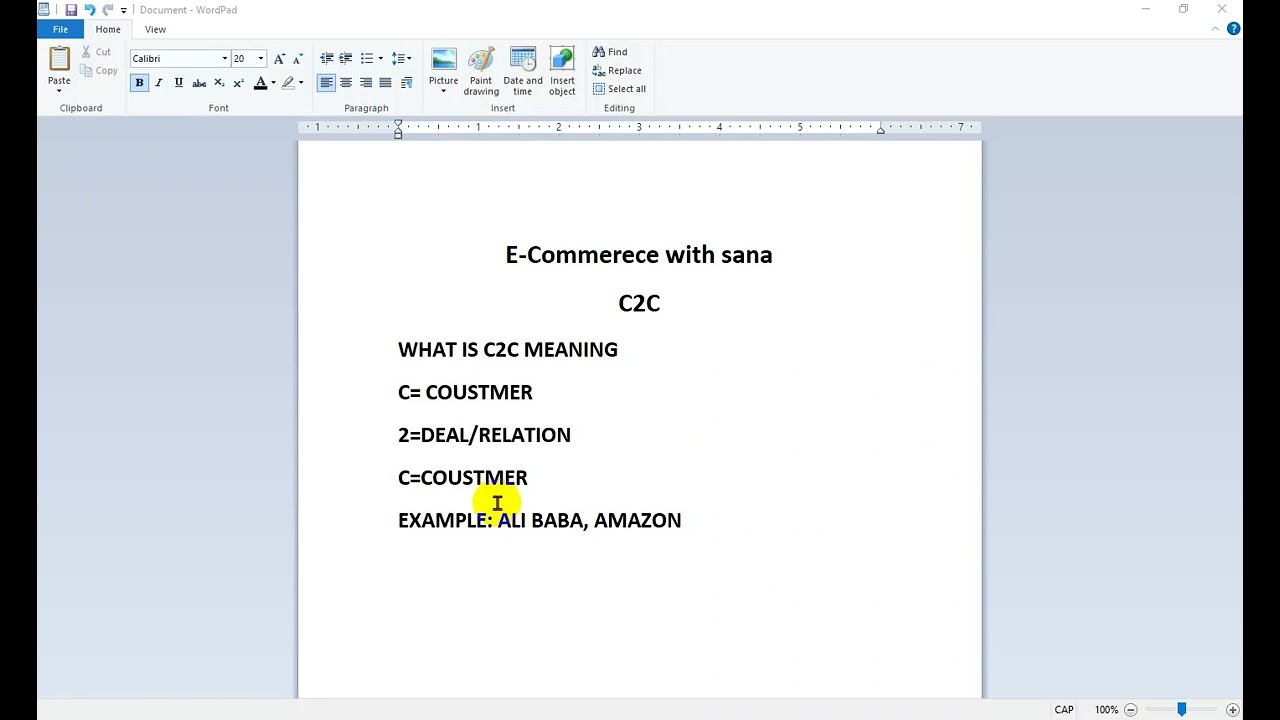Open the text color dropdown arrow
The height and width of the screenshot is (720, 1280).
273,83
